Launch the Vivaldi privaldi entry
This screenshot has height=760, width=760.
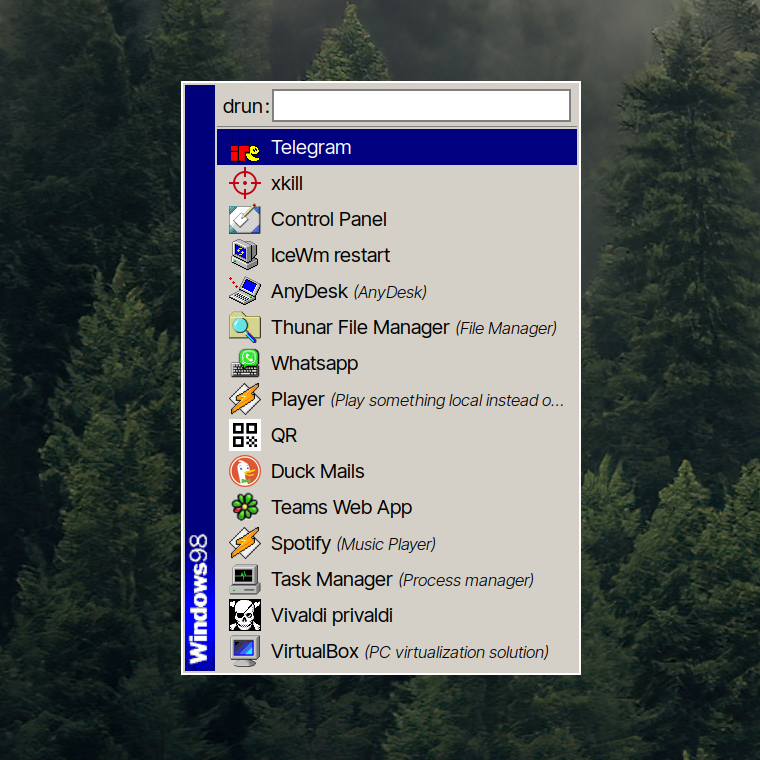[396, 615]
